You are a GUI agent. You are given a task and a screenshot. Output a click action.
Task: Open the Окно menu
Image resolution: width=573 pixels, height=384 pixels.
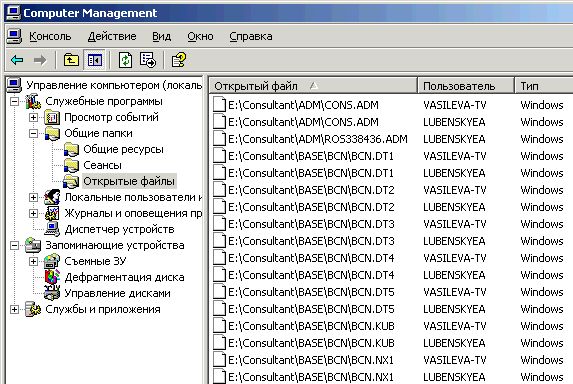[200, 36]
